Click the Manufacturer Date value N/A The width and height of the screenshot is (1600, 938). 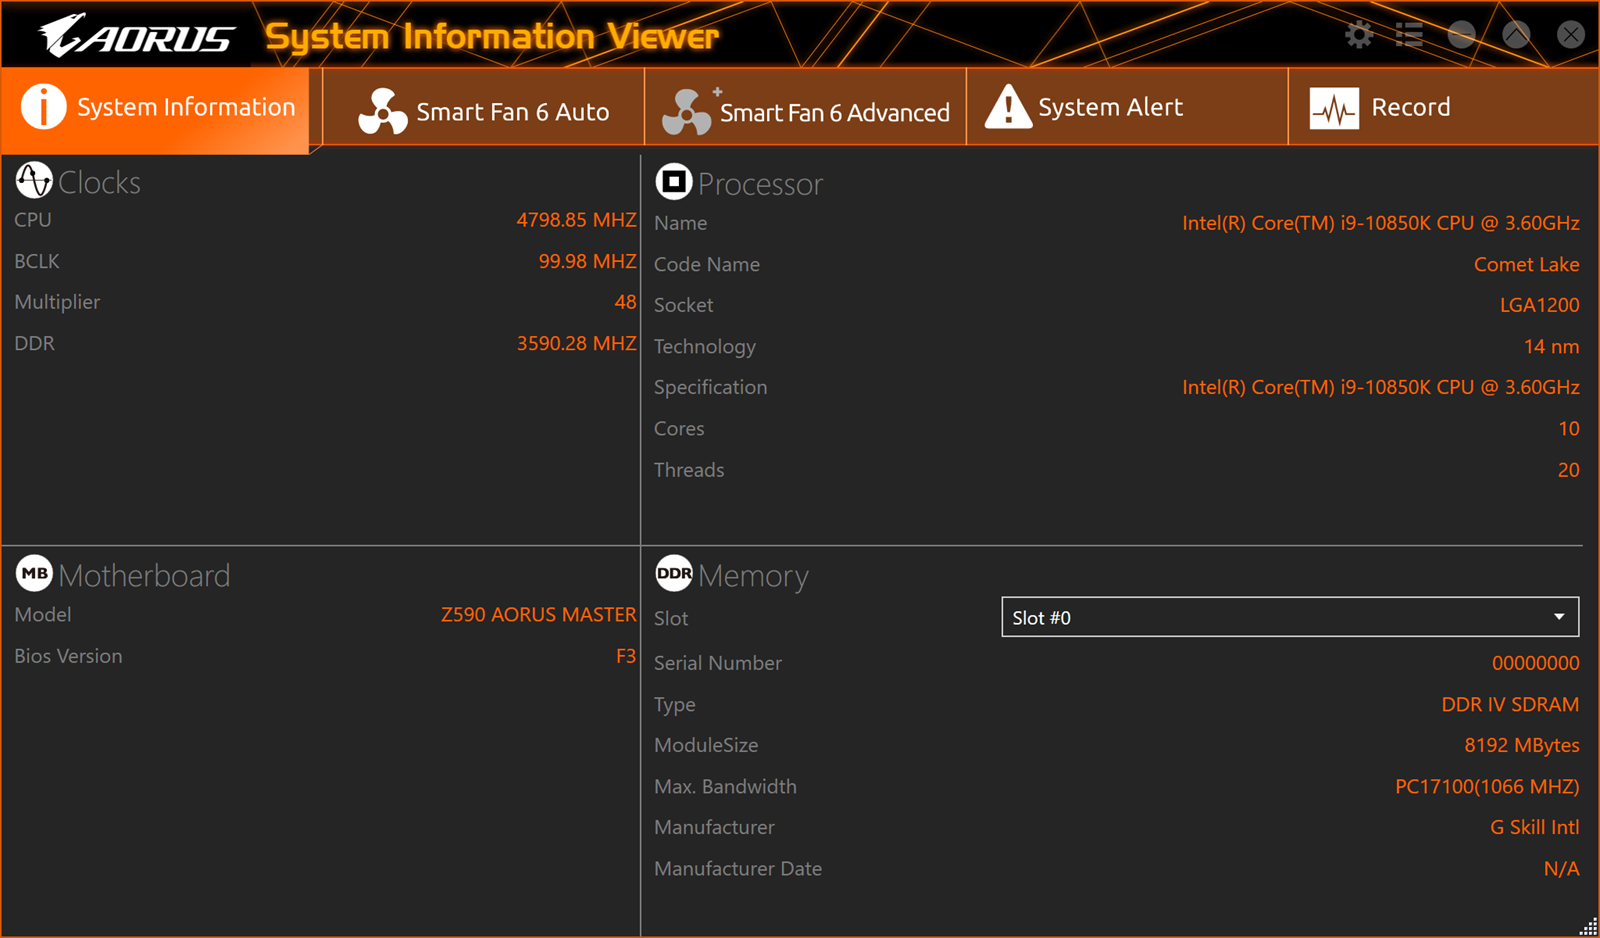(1561, 868)
